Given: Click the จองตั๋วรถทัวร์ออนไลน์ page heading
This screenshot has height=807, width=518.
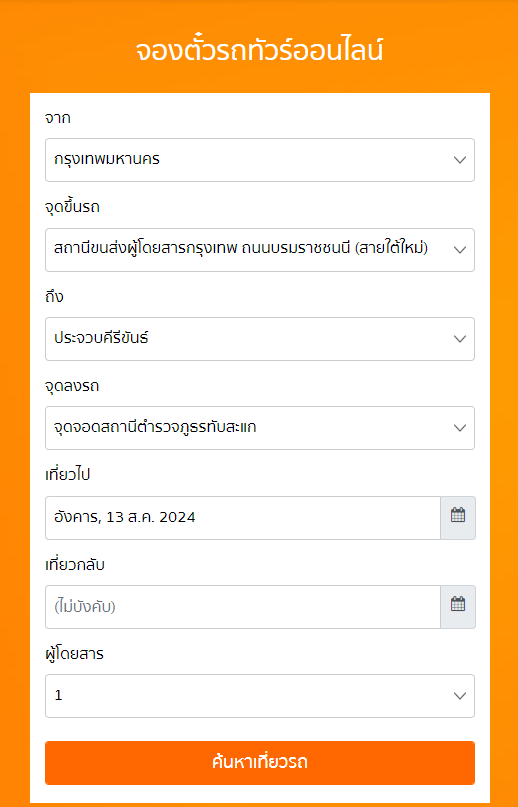Looking at the screenshot, I should coord(260,51).
